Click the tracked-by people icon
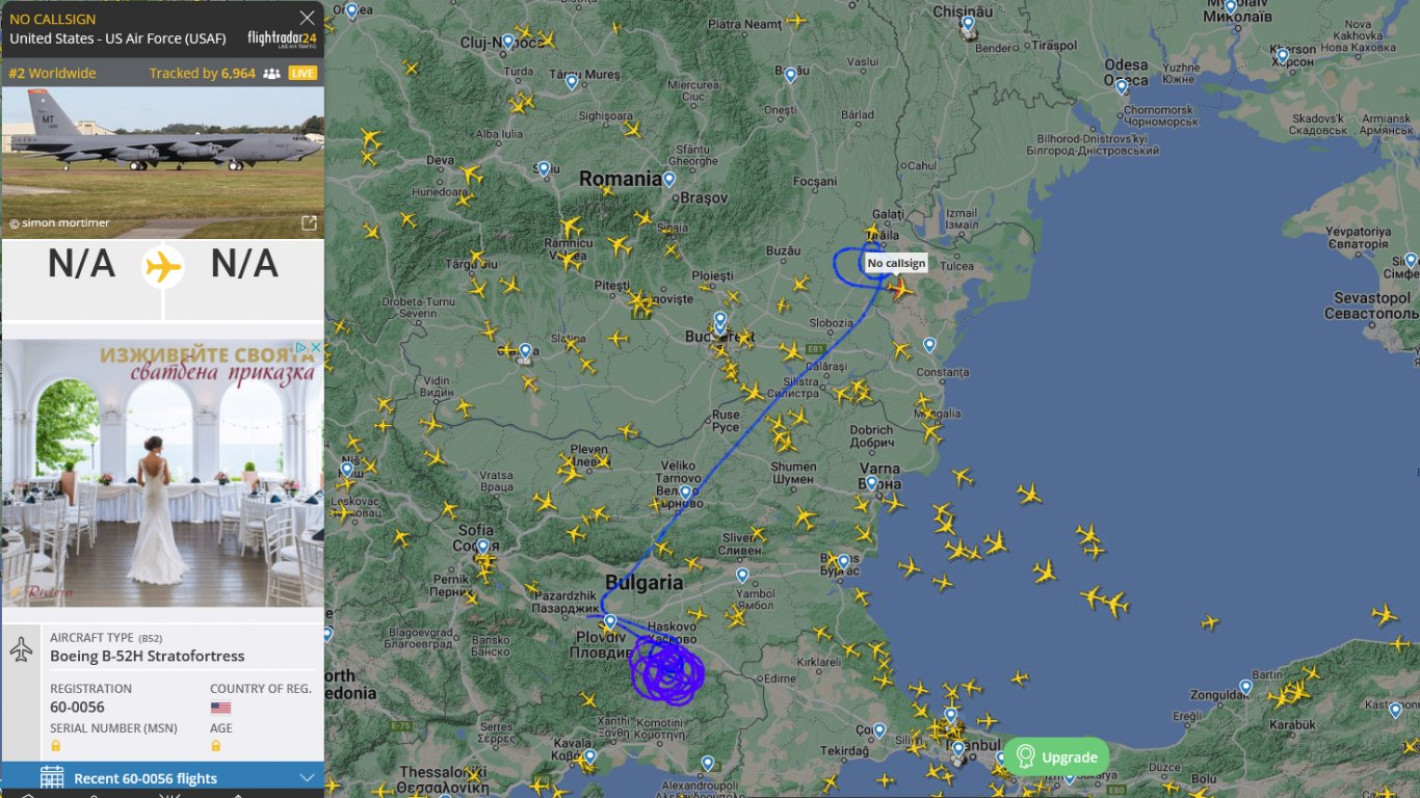1420x798 pixels. (271, 73)
